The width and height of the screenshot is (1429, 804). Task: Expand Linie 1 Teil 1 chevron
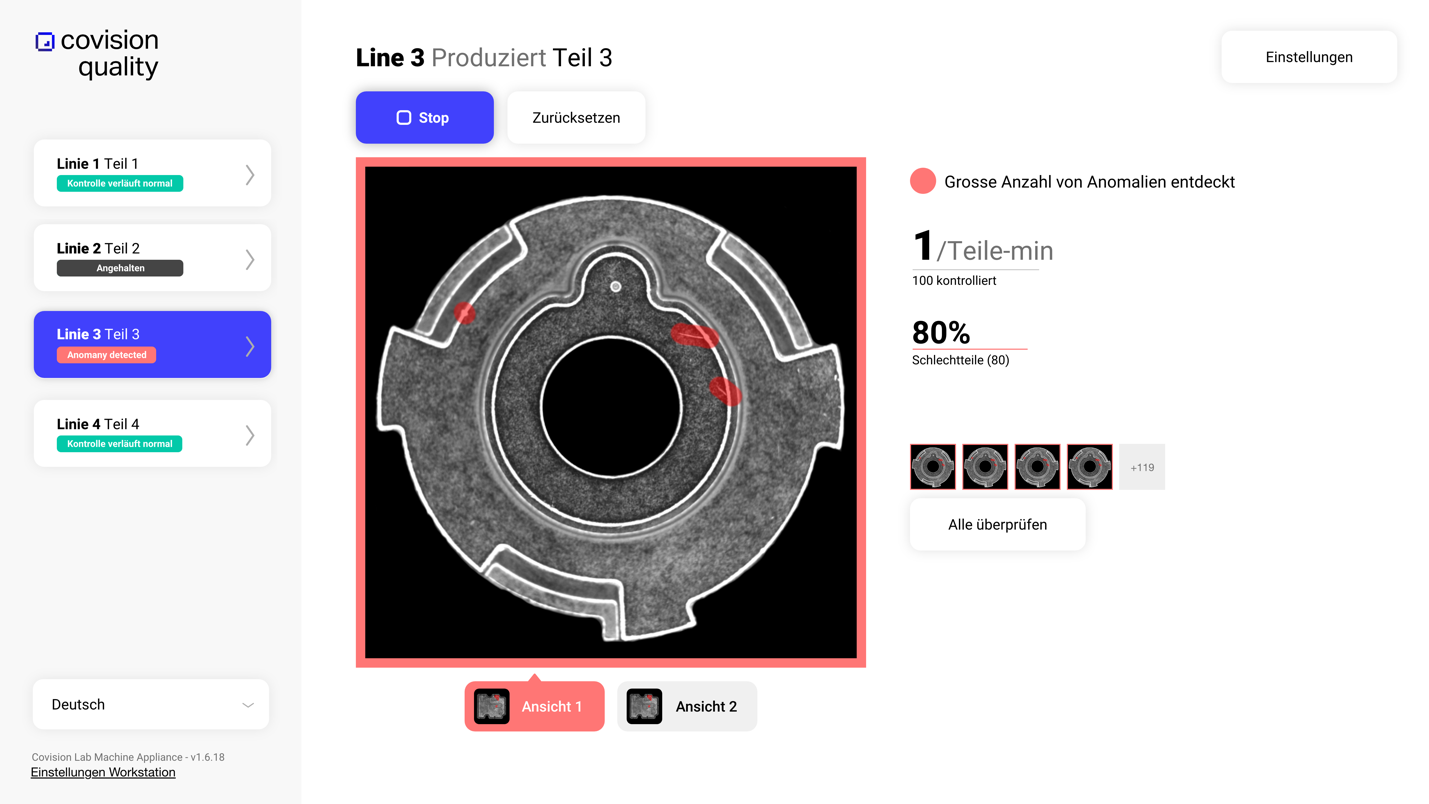(250, 174)
